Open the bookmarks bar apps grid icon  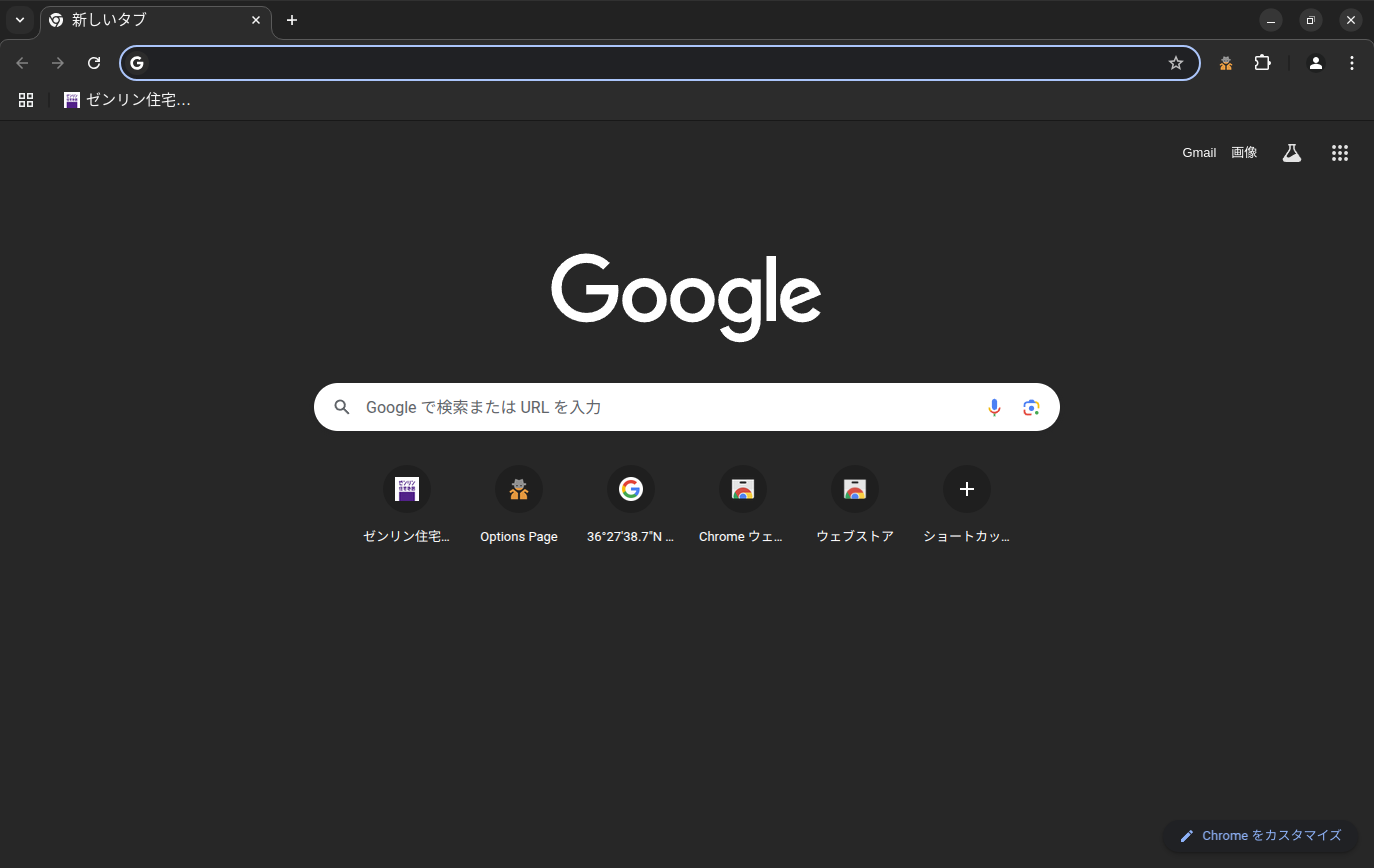coord(26,100)
